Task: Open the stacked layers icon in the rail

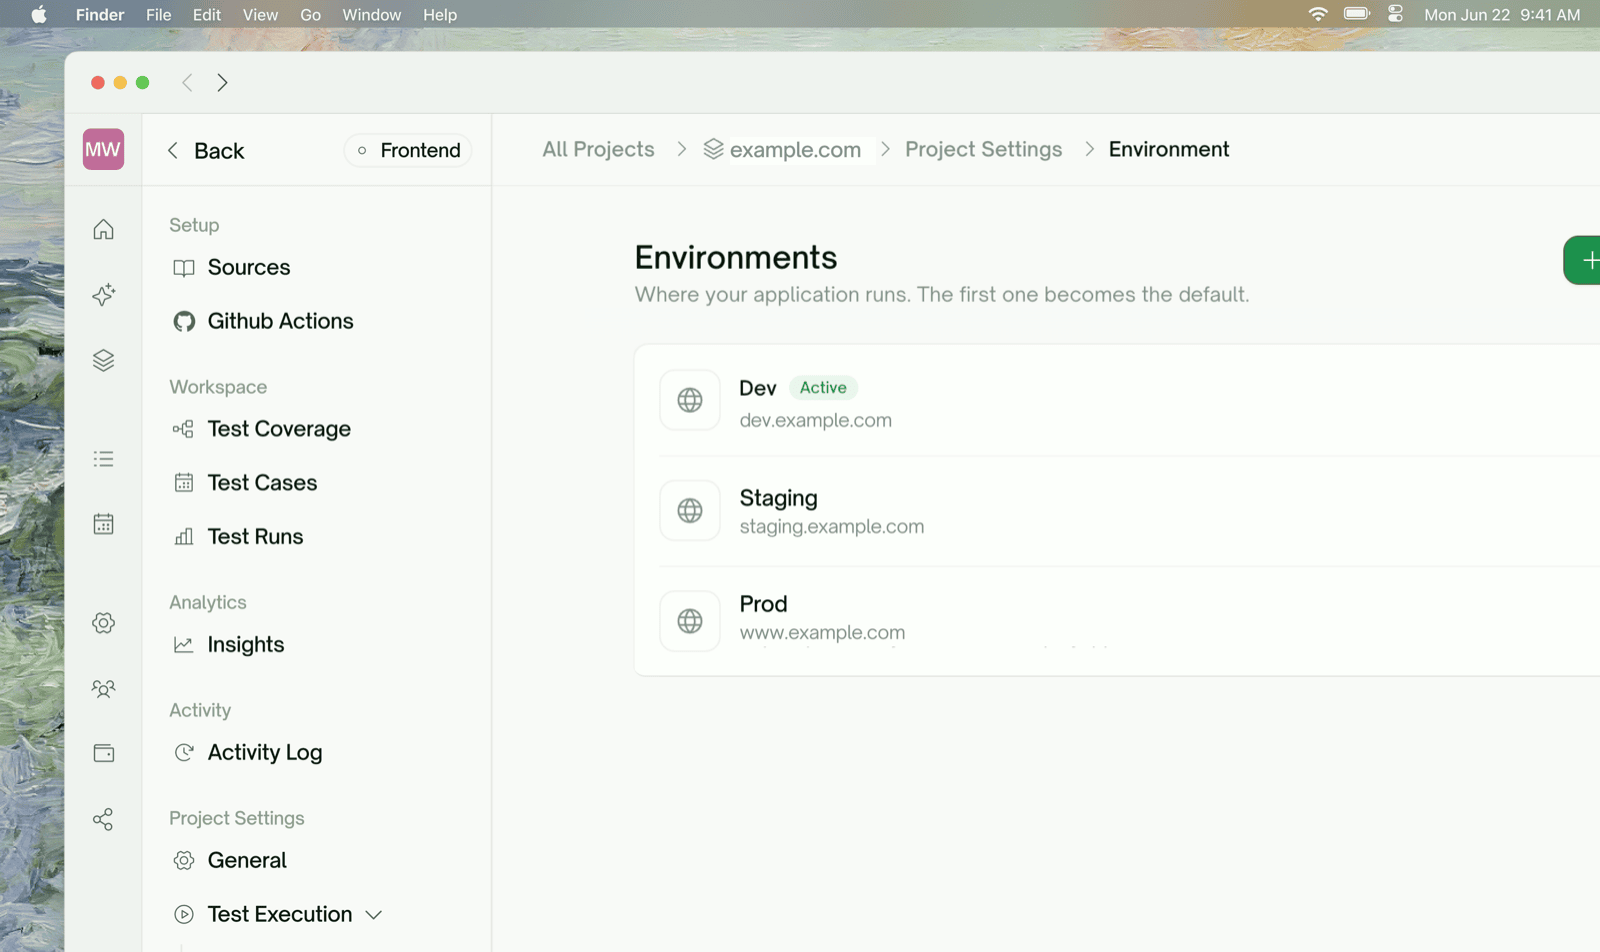Action: (x=103, y=360)
